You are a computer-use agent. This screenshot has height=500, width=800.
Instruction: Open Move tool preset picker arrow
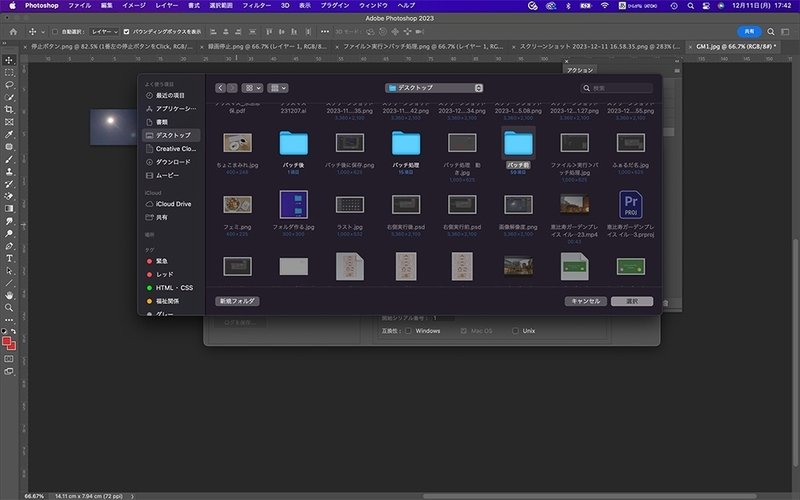(x=43, y=32)
